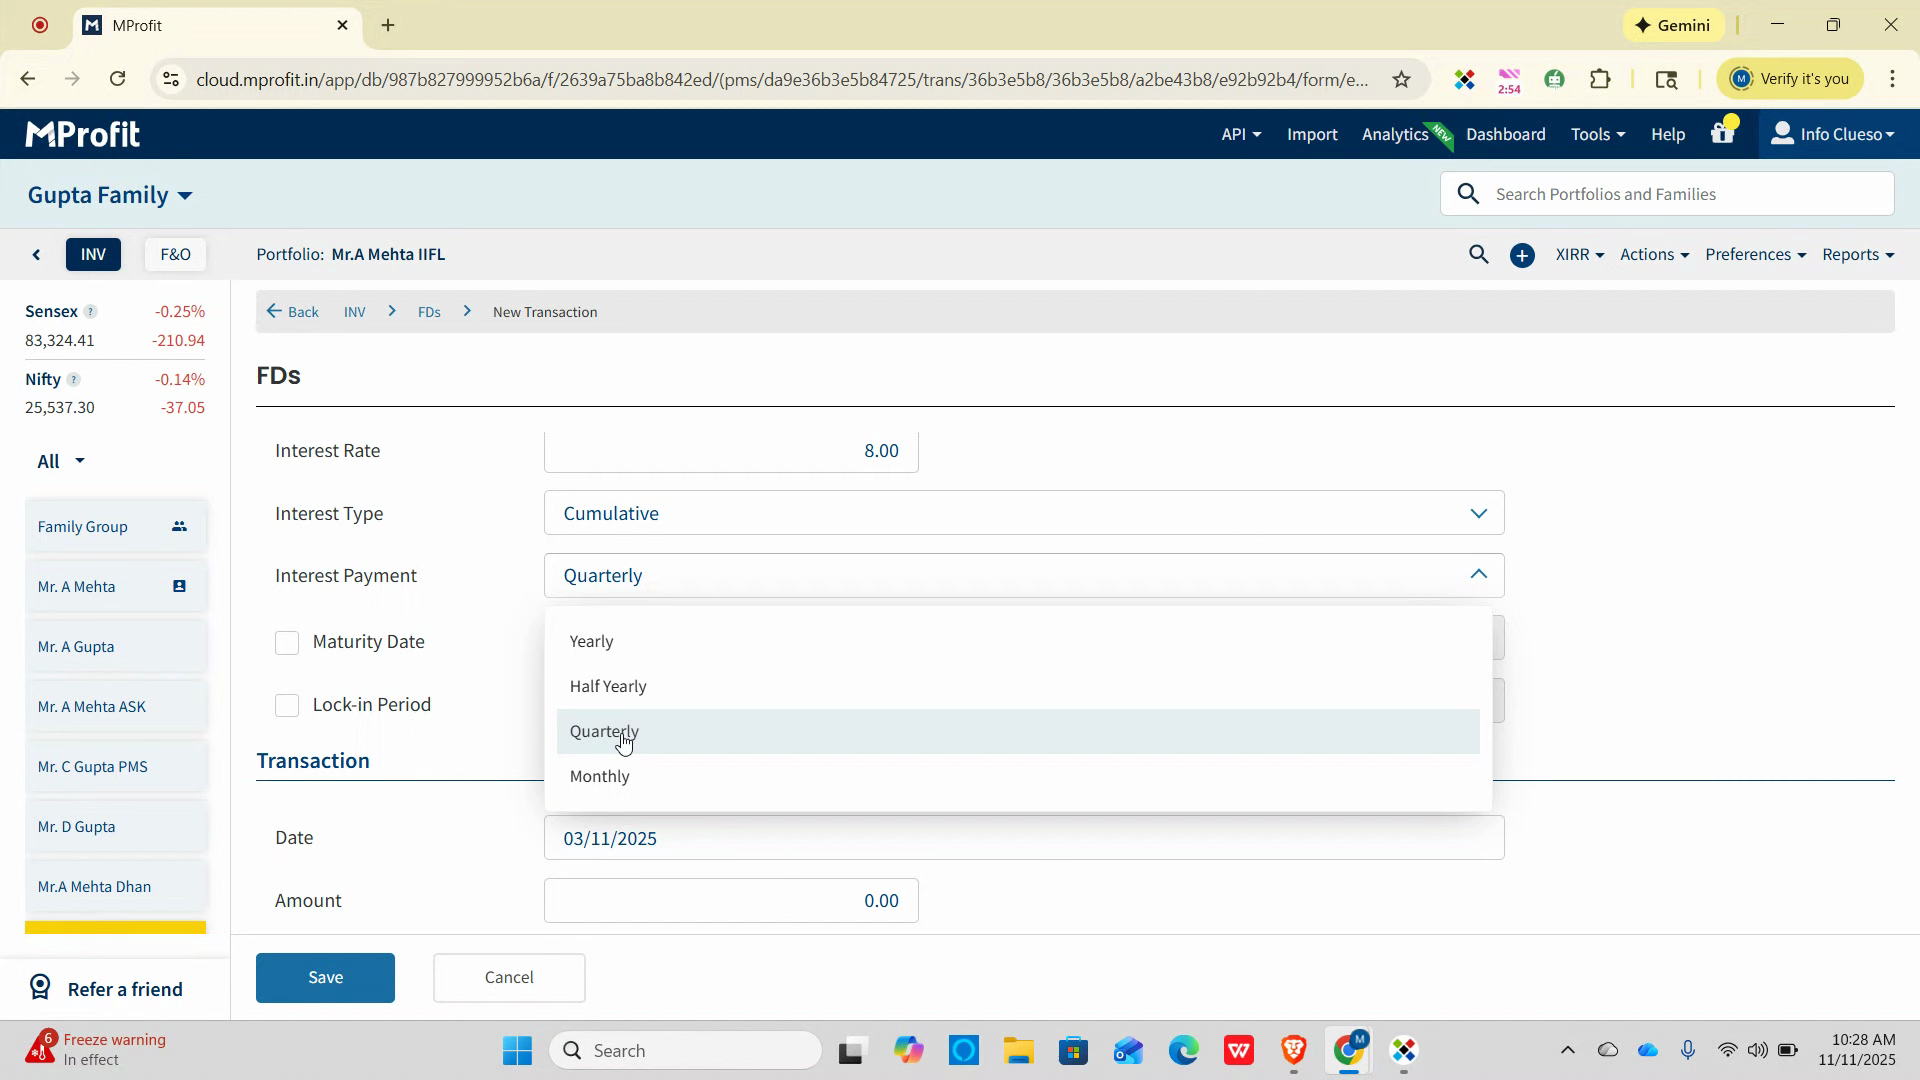Click the magnifier icon next to XIRR
The height and width of the screenshot is (1080, 1920).
pos(1478,255)
